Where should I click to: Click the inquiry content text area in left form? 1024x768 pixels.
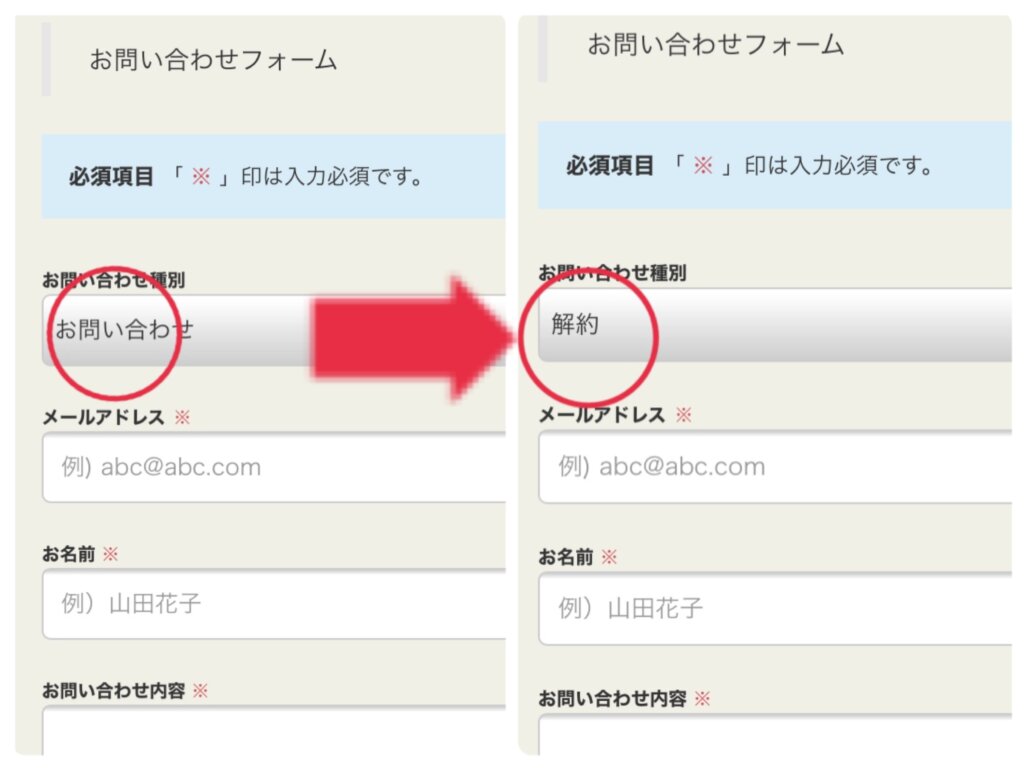pos(274,731)
